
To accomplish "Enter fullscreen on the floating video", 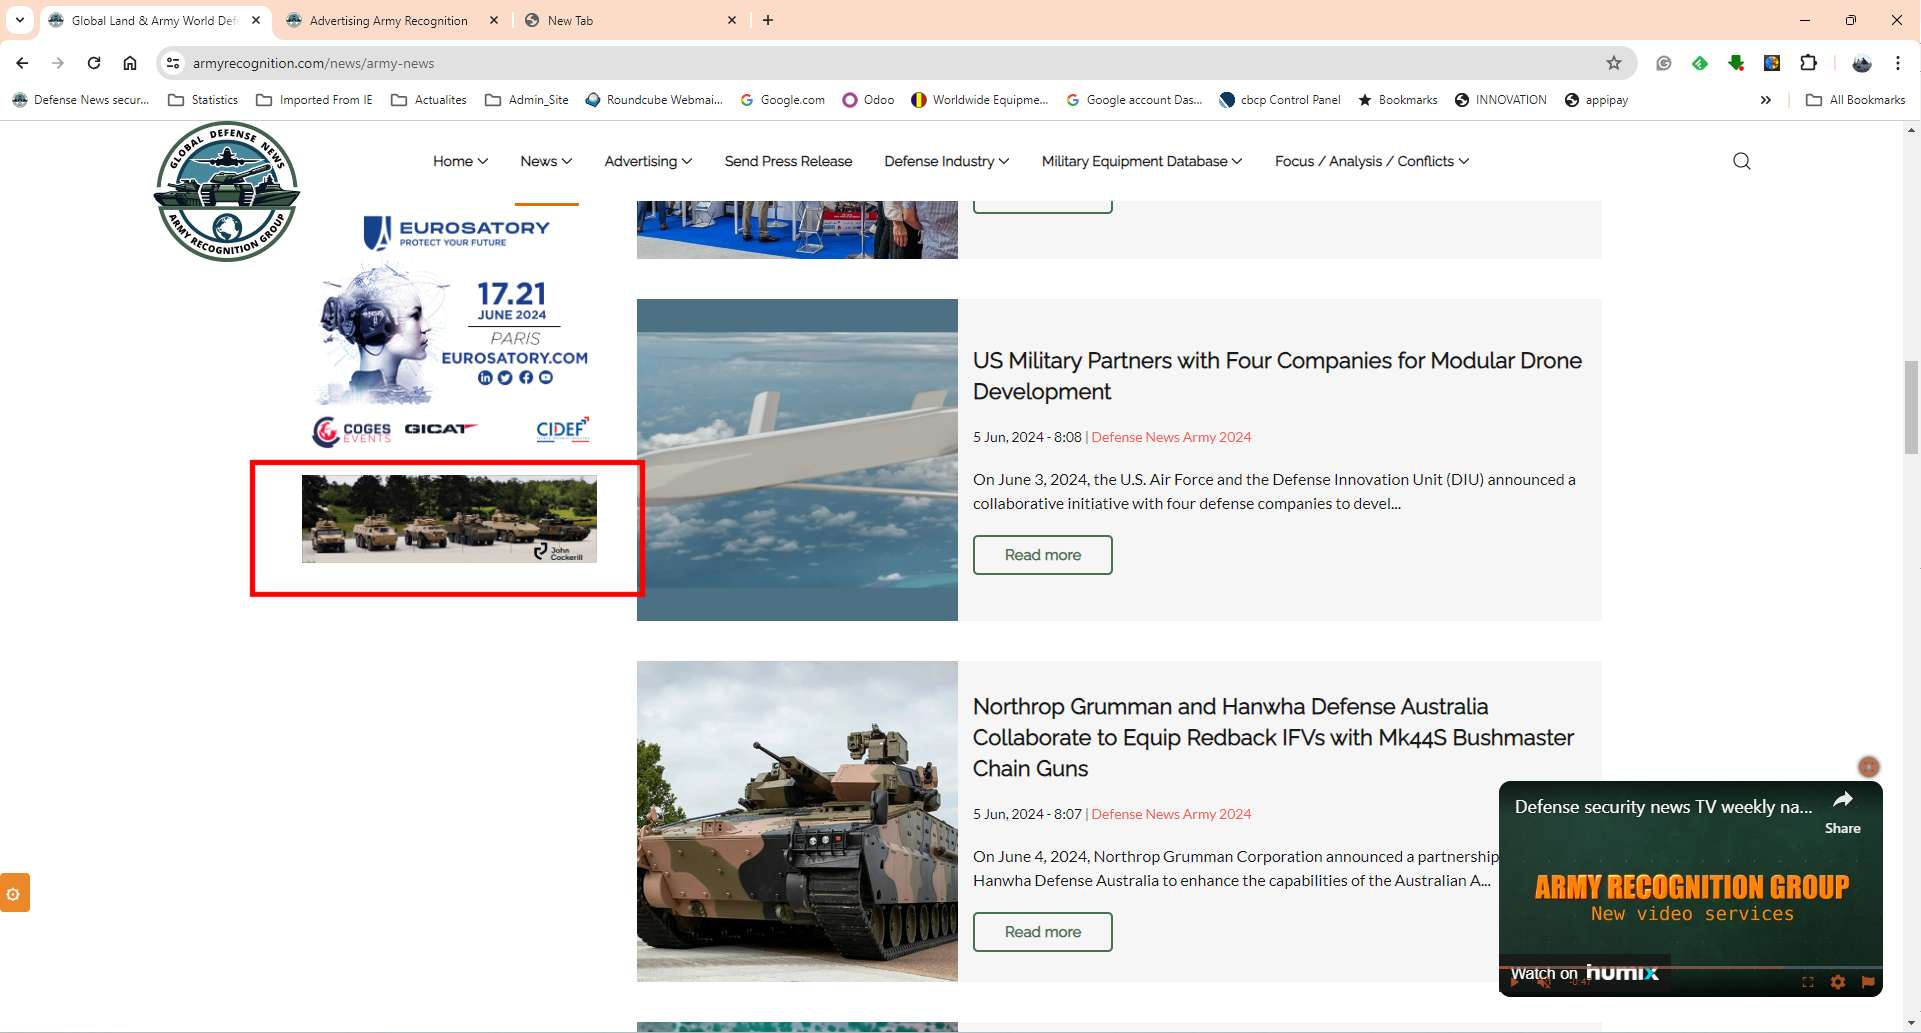I will (x=1807, y=982).
